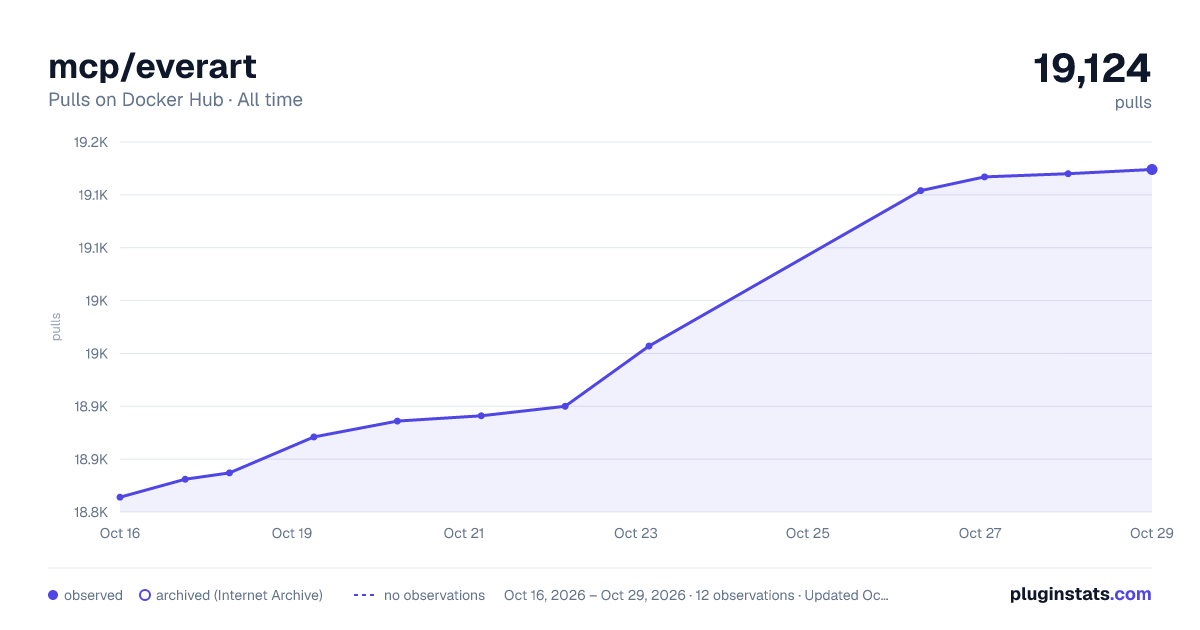The width and height of the screenshot is (1200, 630).
Task: Select the data point above Oct 27 label
Action: (x=984, y=177)
